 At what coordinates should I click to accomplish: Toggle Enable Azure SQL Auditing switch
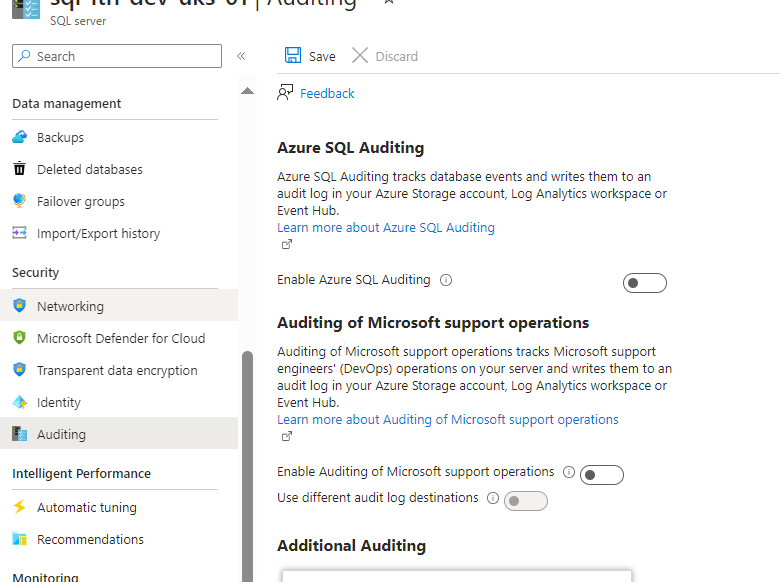tap(645, 283)
